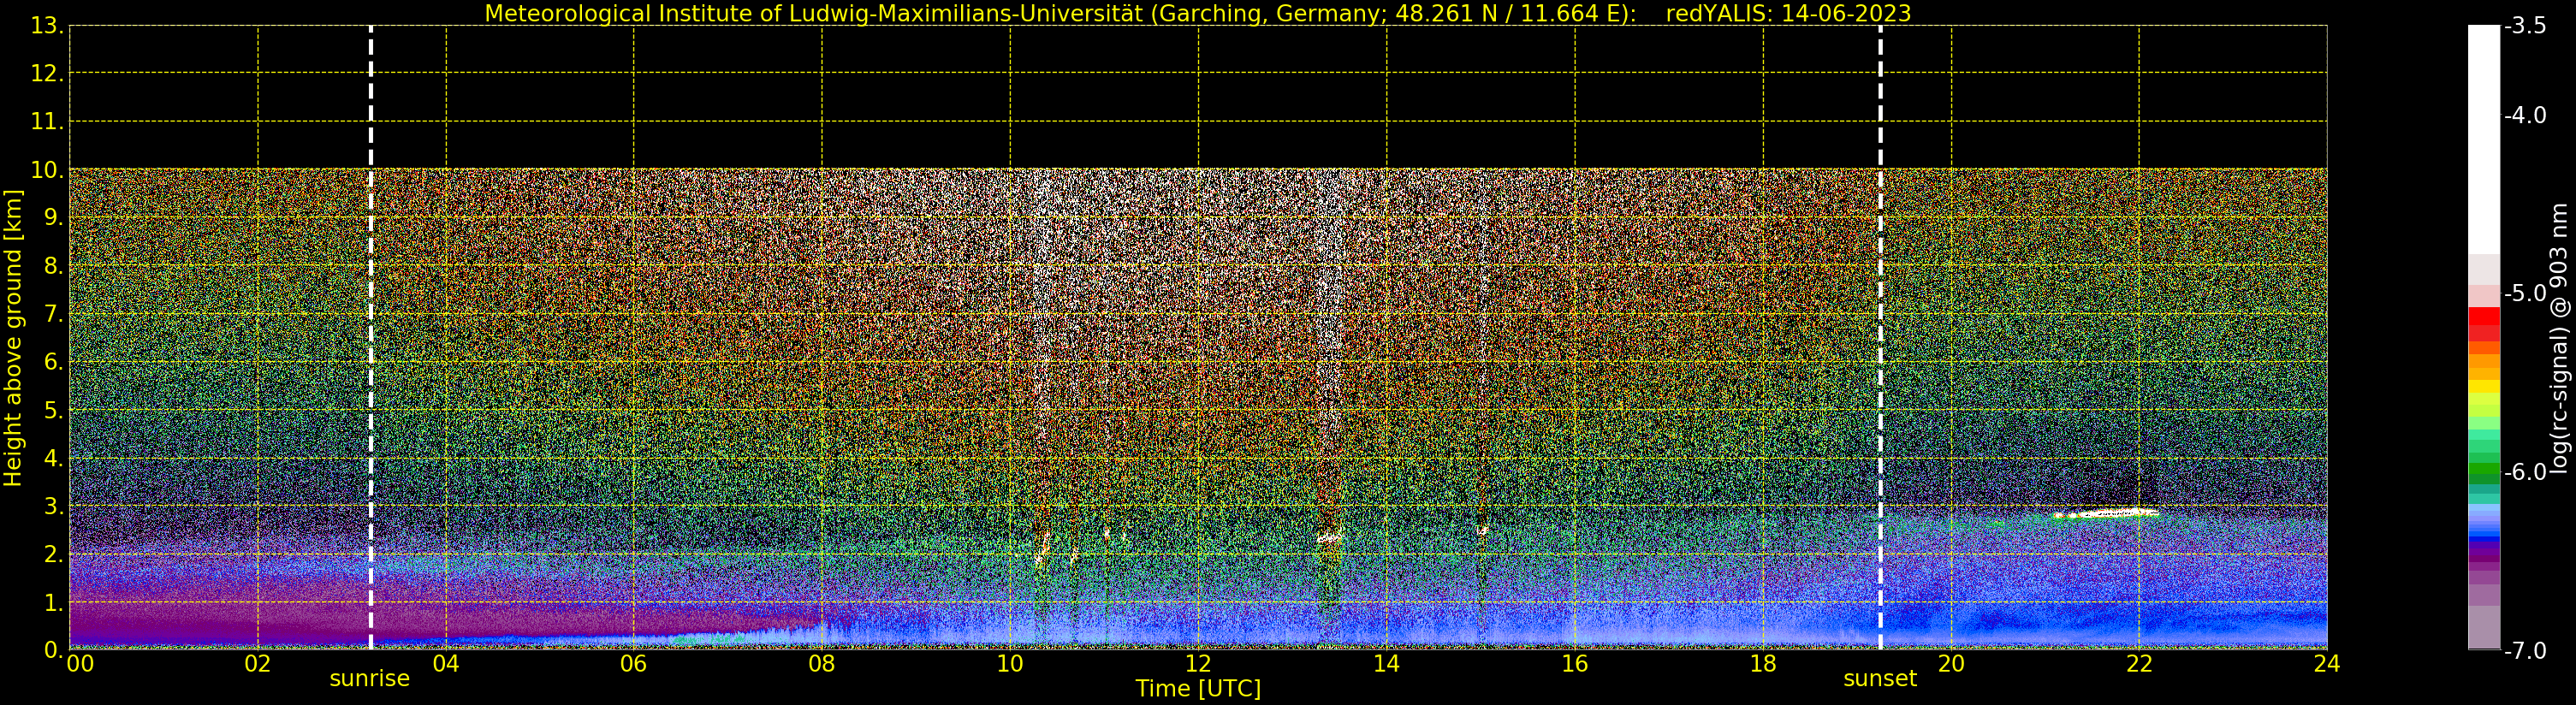Click the time tick label '06'
The height and width of the screenshot is (705, 2576).
click(x=634, y=664)
